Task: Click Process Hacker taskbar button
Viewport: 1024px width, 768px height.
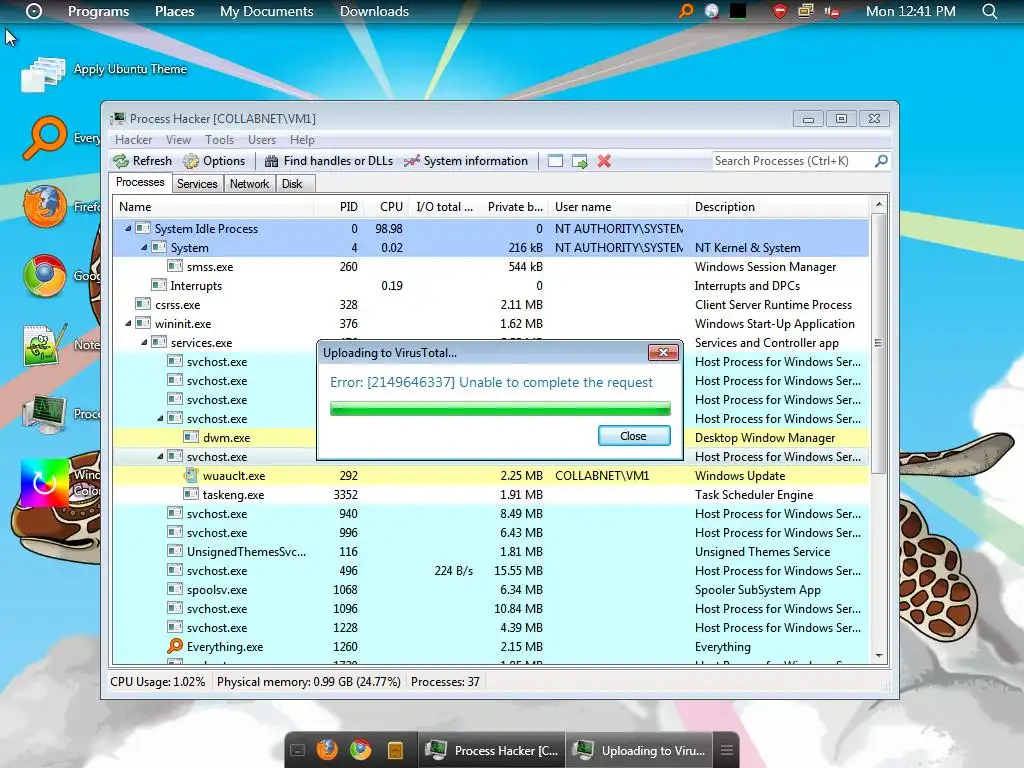Action: point(492,750)
